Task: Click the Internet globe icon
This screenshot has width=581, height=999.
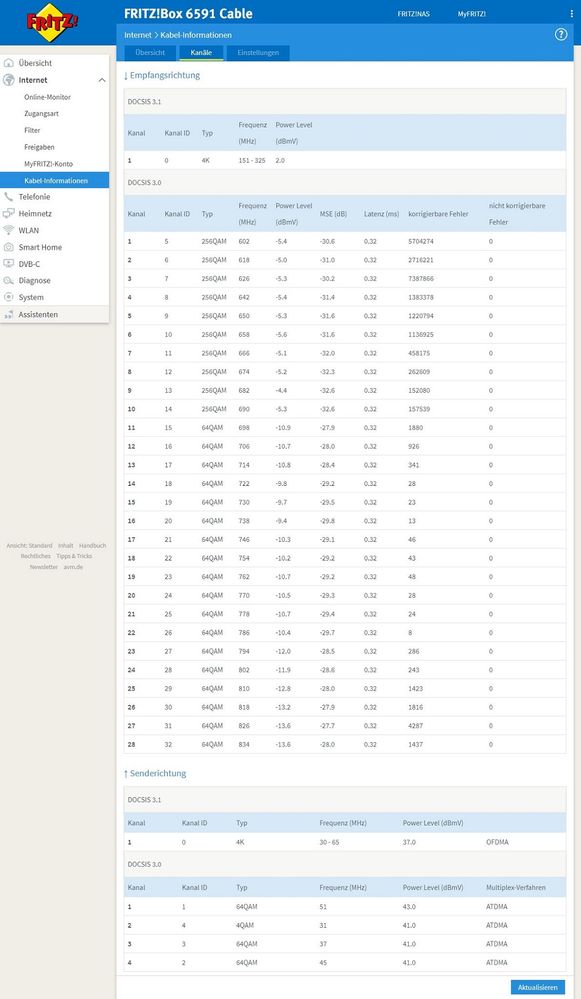Action: pyautogui.click(x=9, y=80)
